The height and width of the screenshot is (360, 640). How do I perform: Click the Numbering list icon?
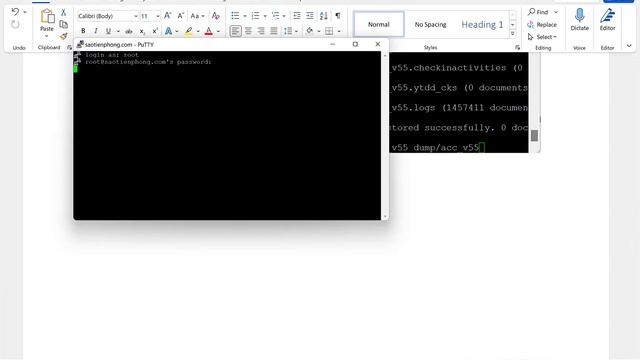coord(256,16)
